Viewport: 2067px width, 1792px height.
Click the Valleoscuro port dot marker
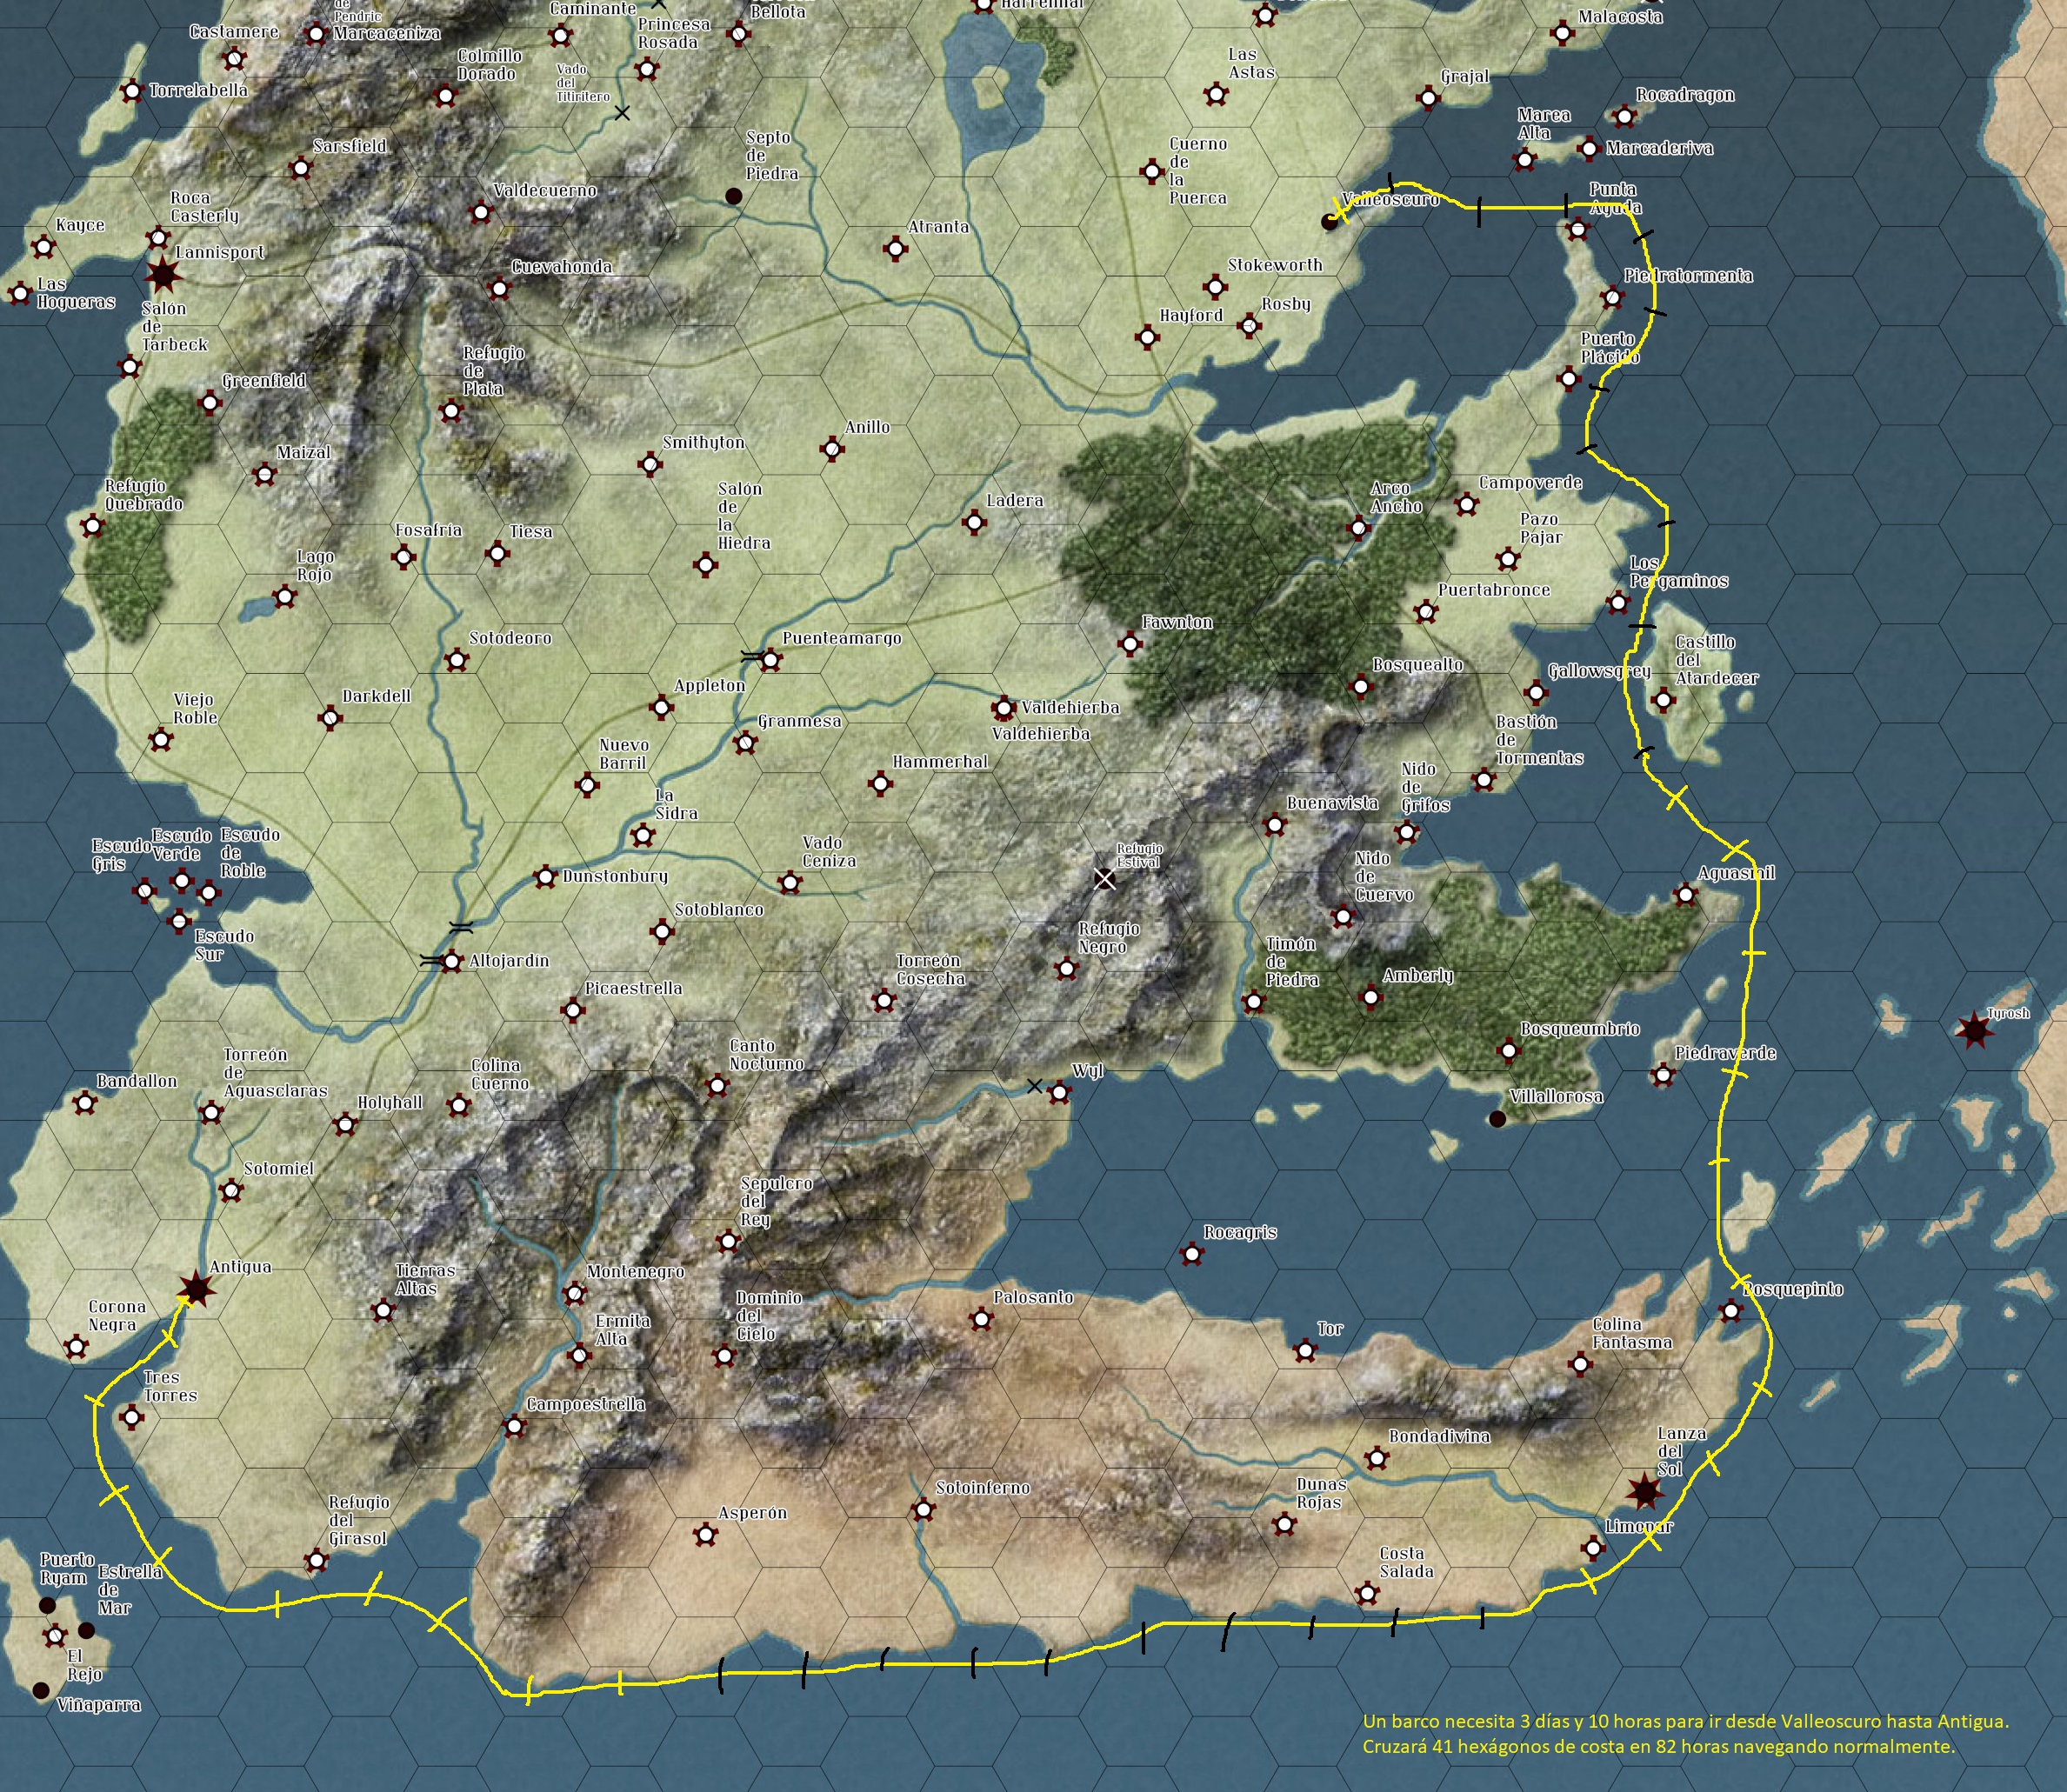click(1329, 222)
